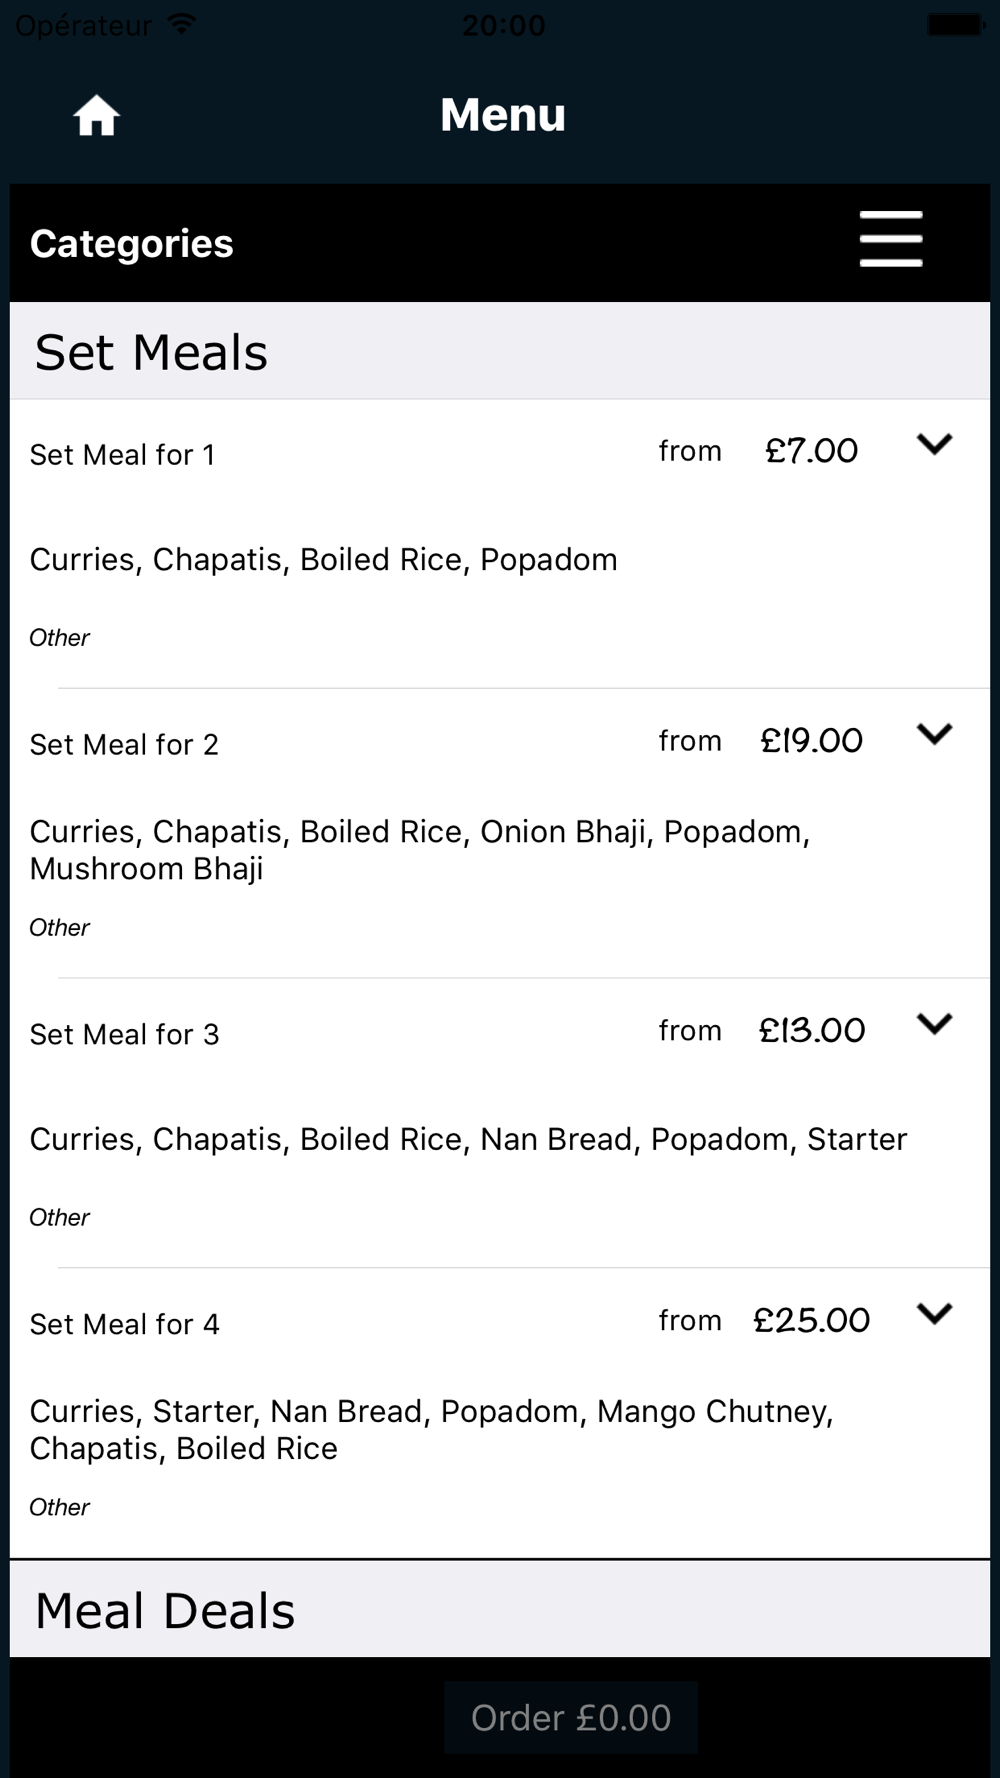Tap the home icon
This screenshot has height=1778, width=1000.
click(x=96, y=116)
